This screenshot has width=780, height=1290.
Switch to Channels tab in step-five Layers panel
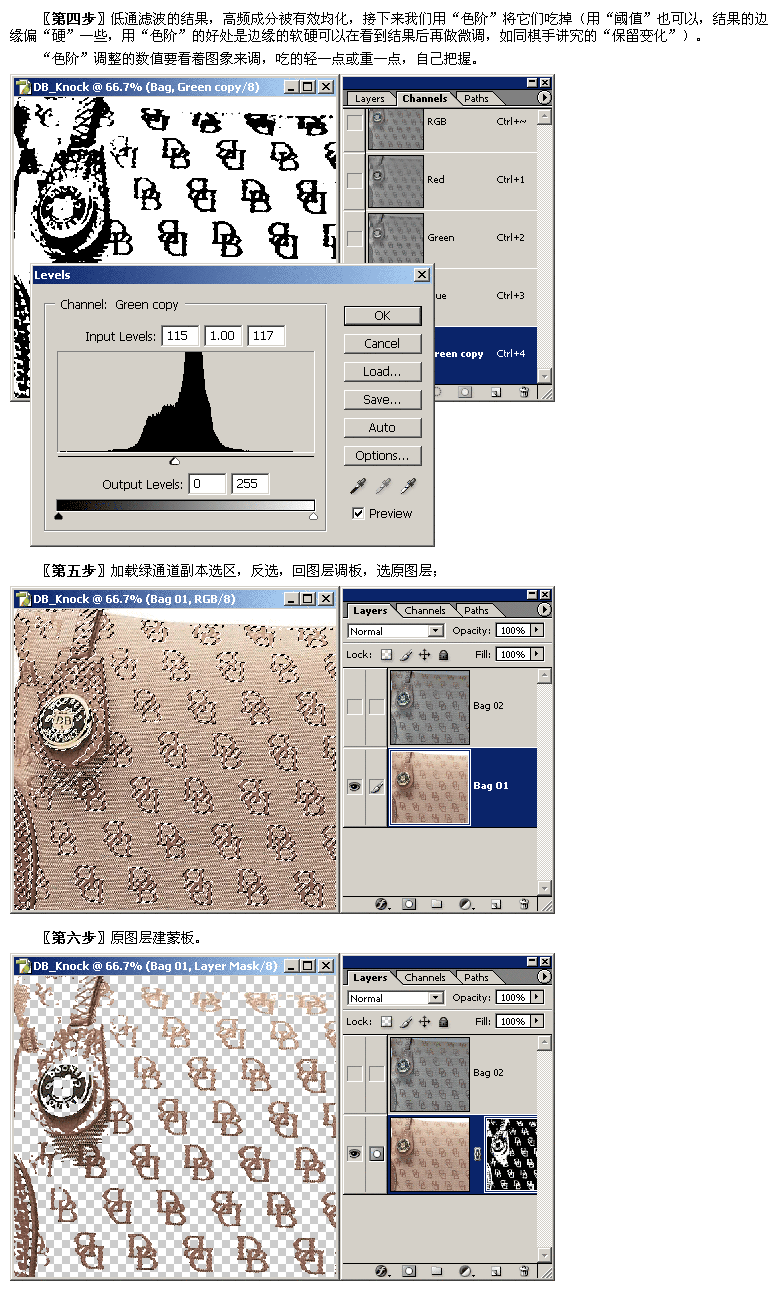425,611
